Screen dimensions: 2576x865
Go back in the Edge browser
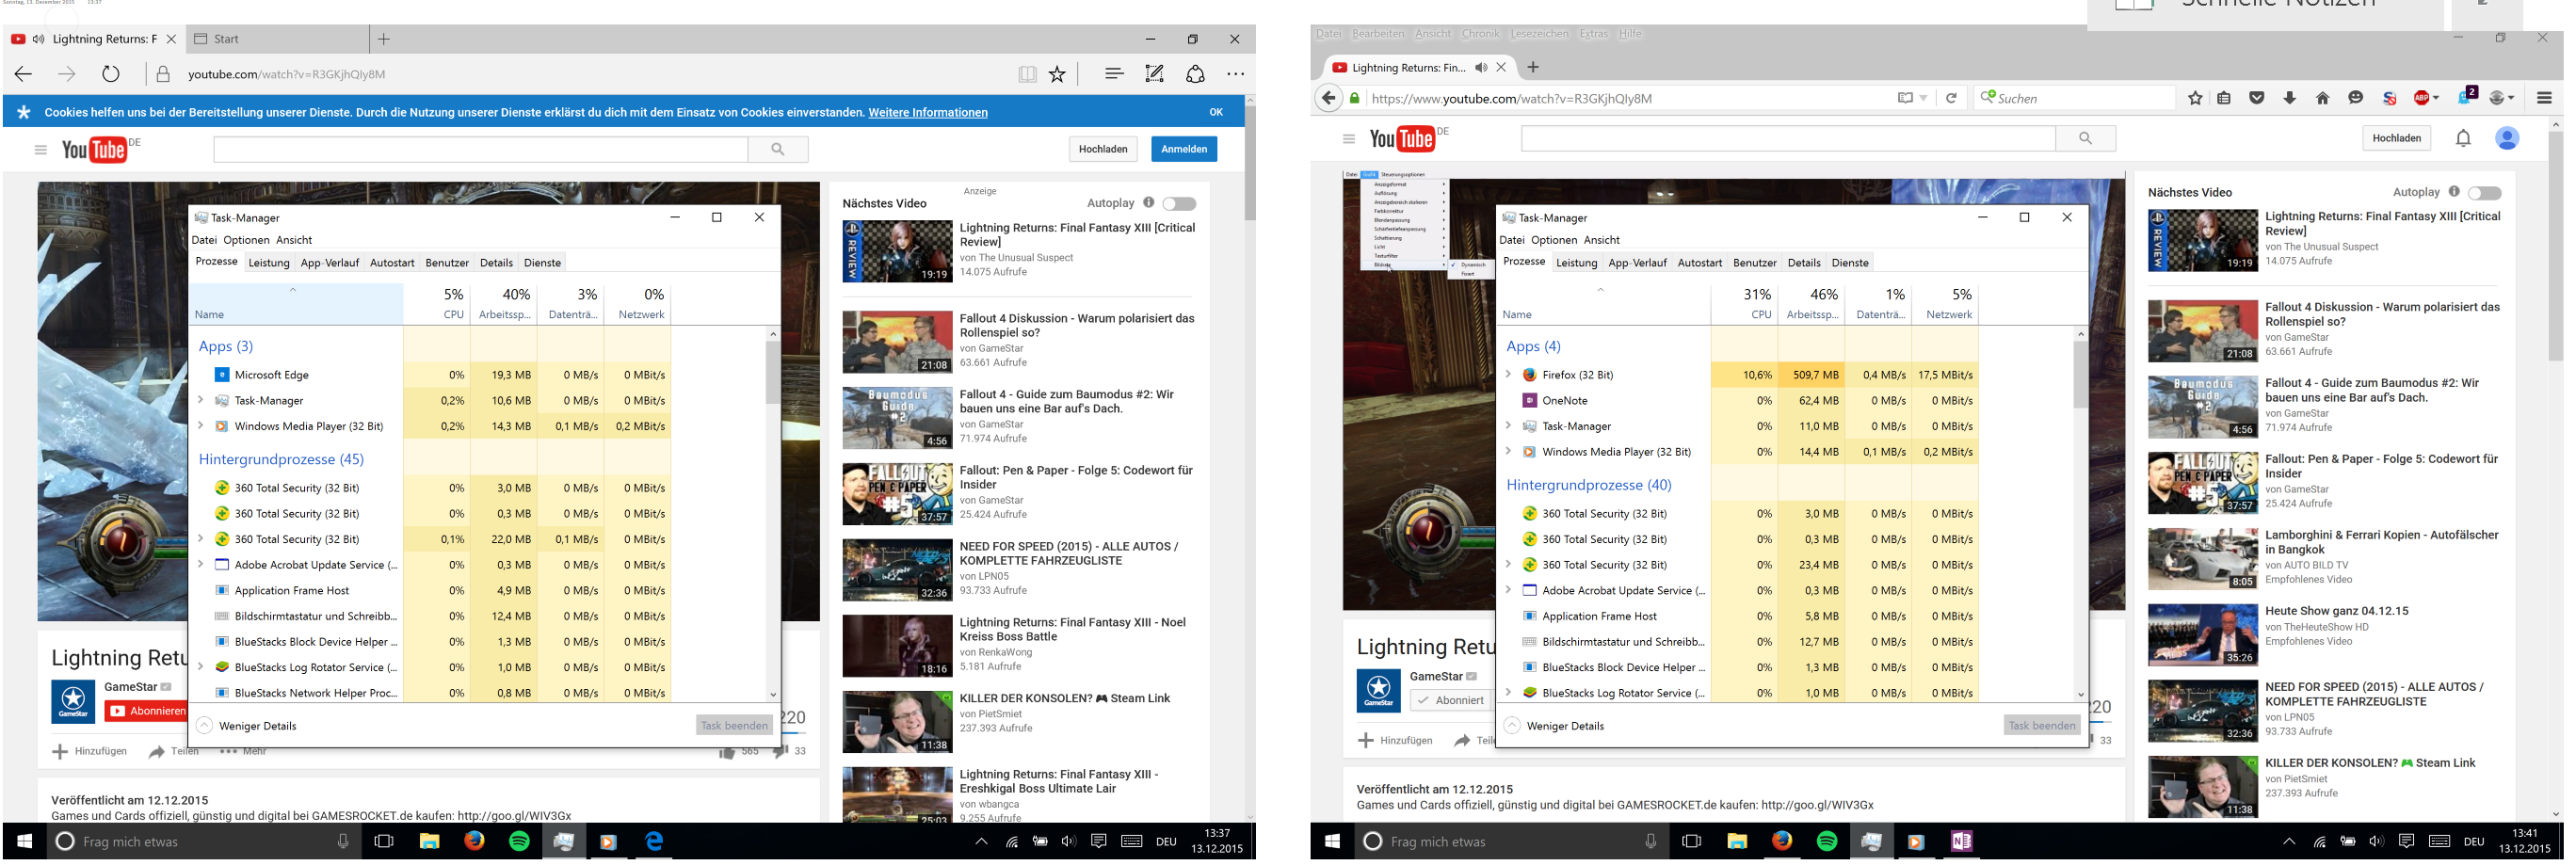[24, 74]
